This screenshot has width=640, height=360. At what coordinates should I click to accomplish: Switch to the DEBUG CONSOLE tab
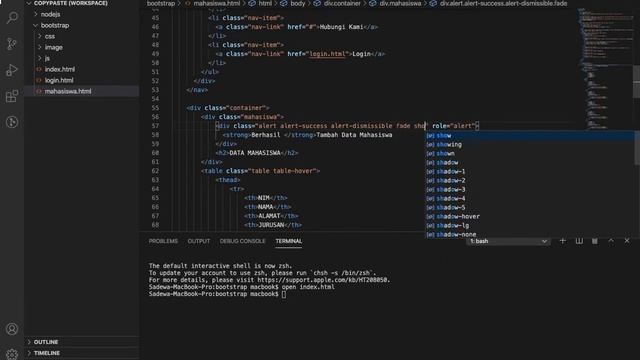coord(242,241)
